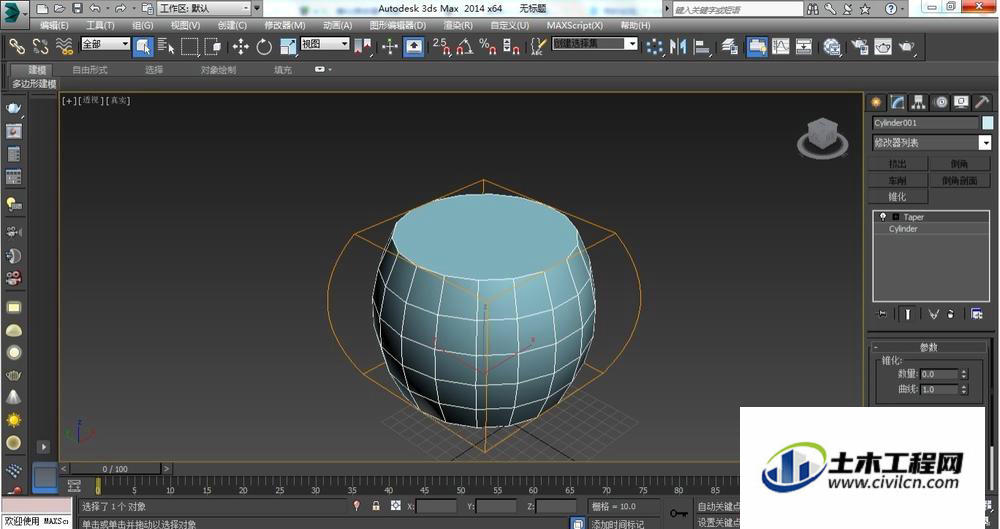Viewport: 1000px width, 529px height.
Task: Activate the Select Object tool
Action: click(143, 47)
